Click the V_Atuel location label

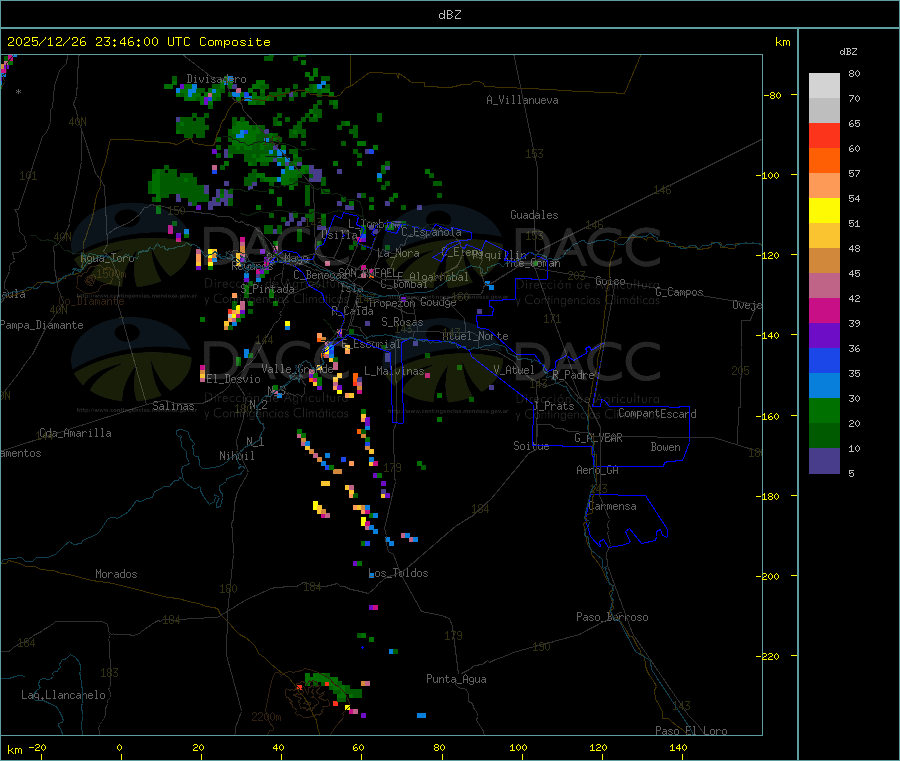(x=514, y=370)
